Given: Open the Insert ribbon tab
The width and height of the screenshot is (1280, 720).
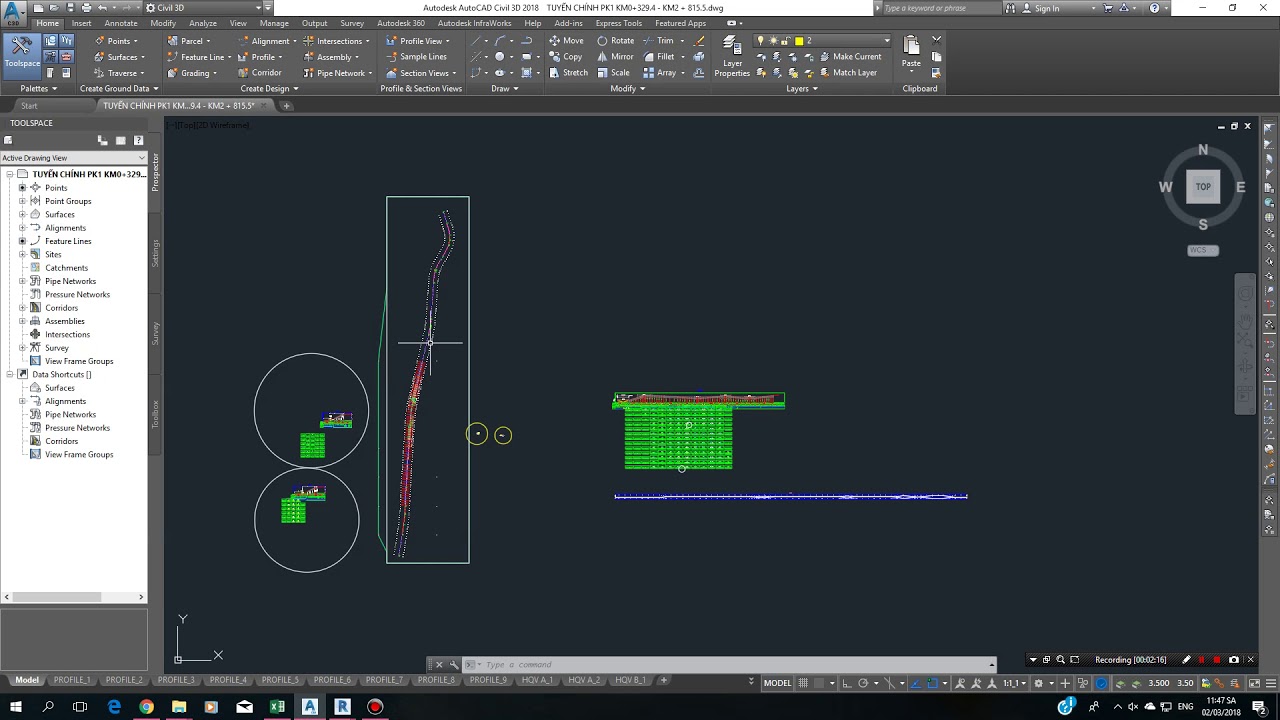Looking at the screenshot, I should click(81, 23).
